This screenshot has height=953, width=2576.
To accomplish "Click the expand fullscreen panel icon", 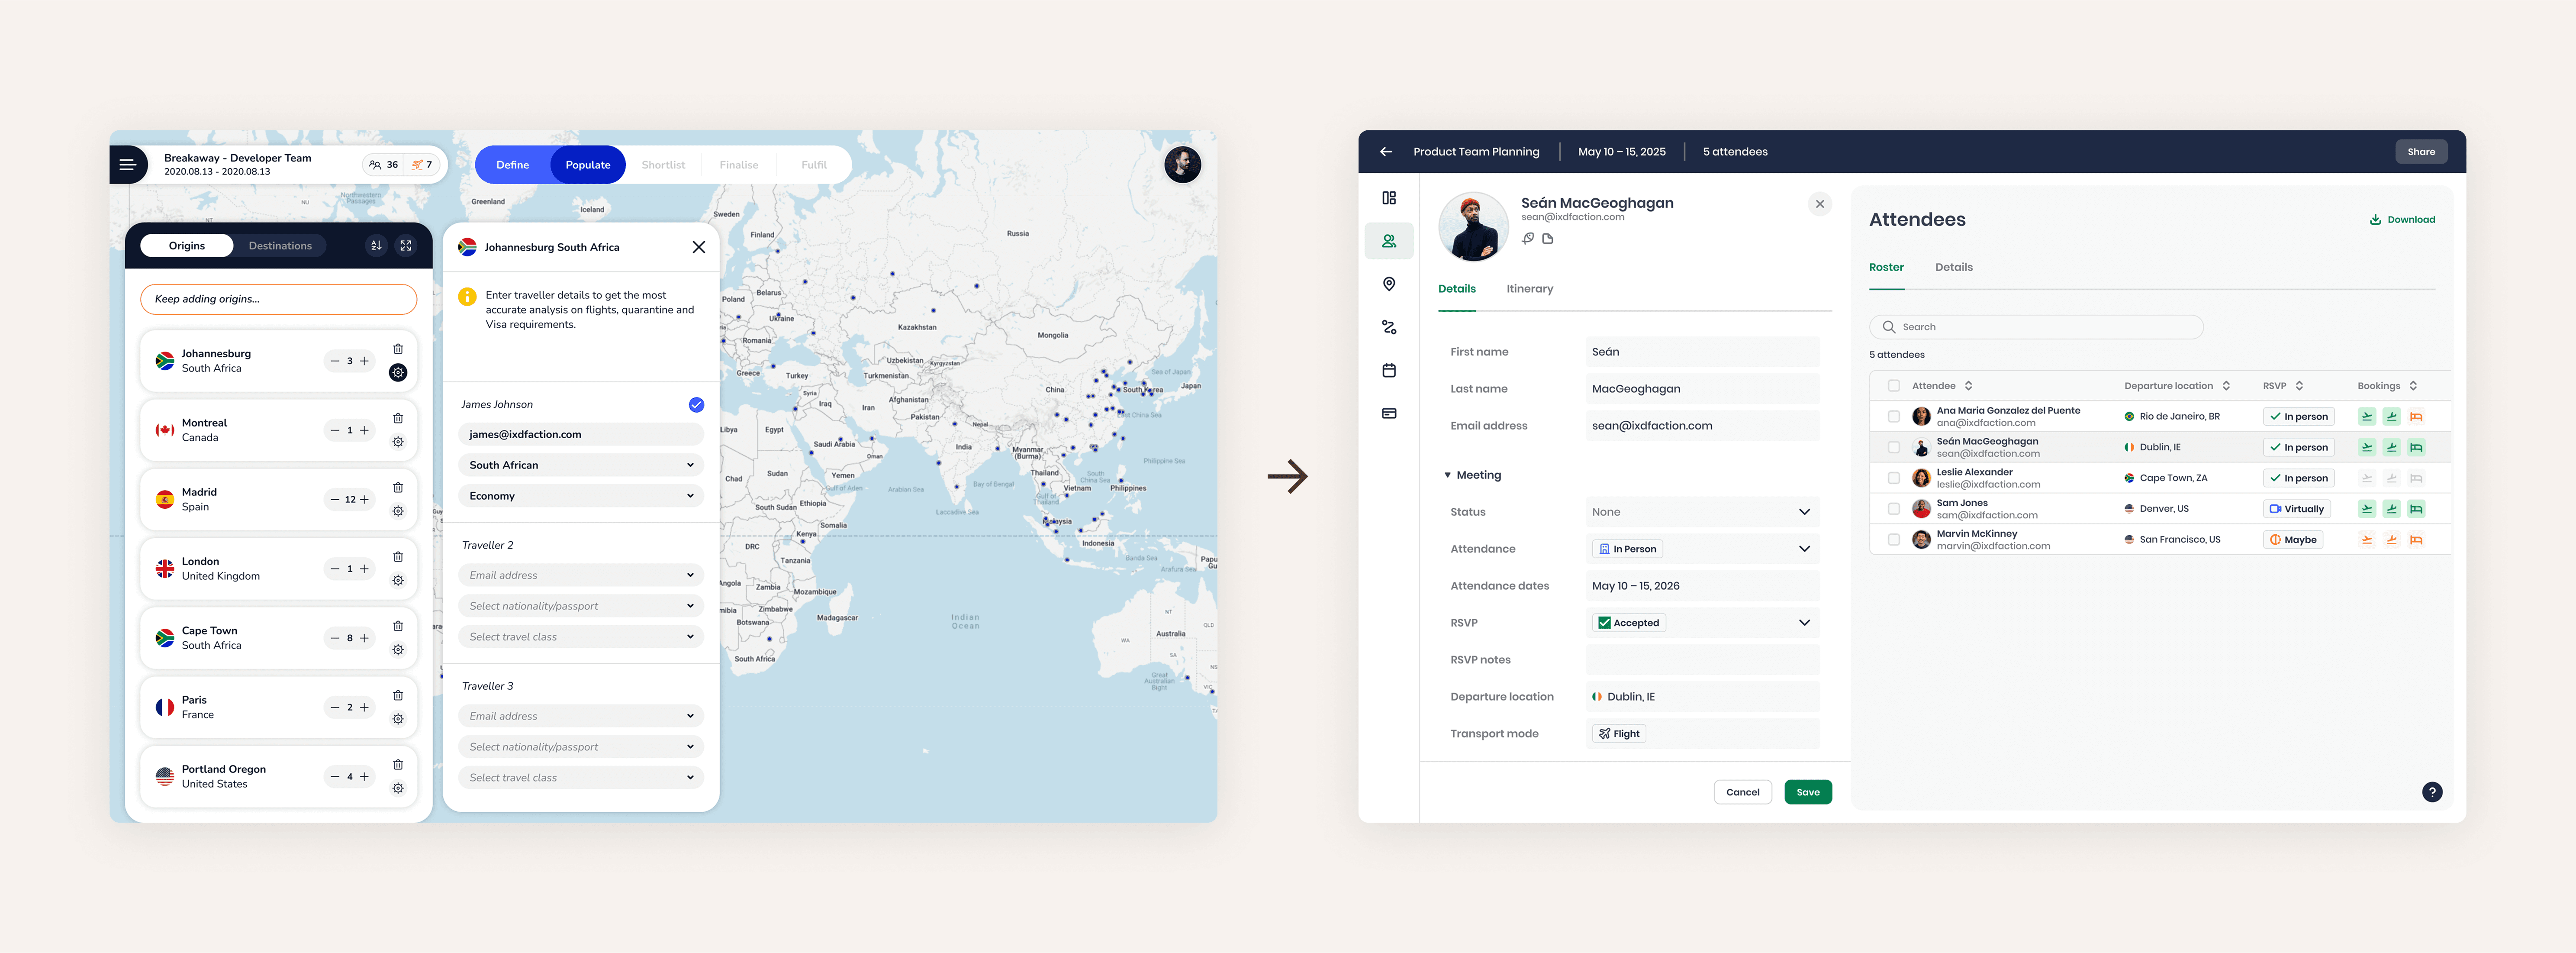I will 406,246.
